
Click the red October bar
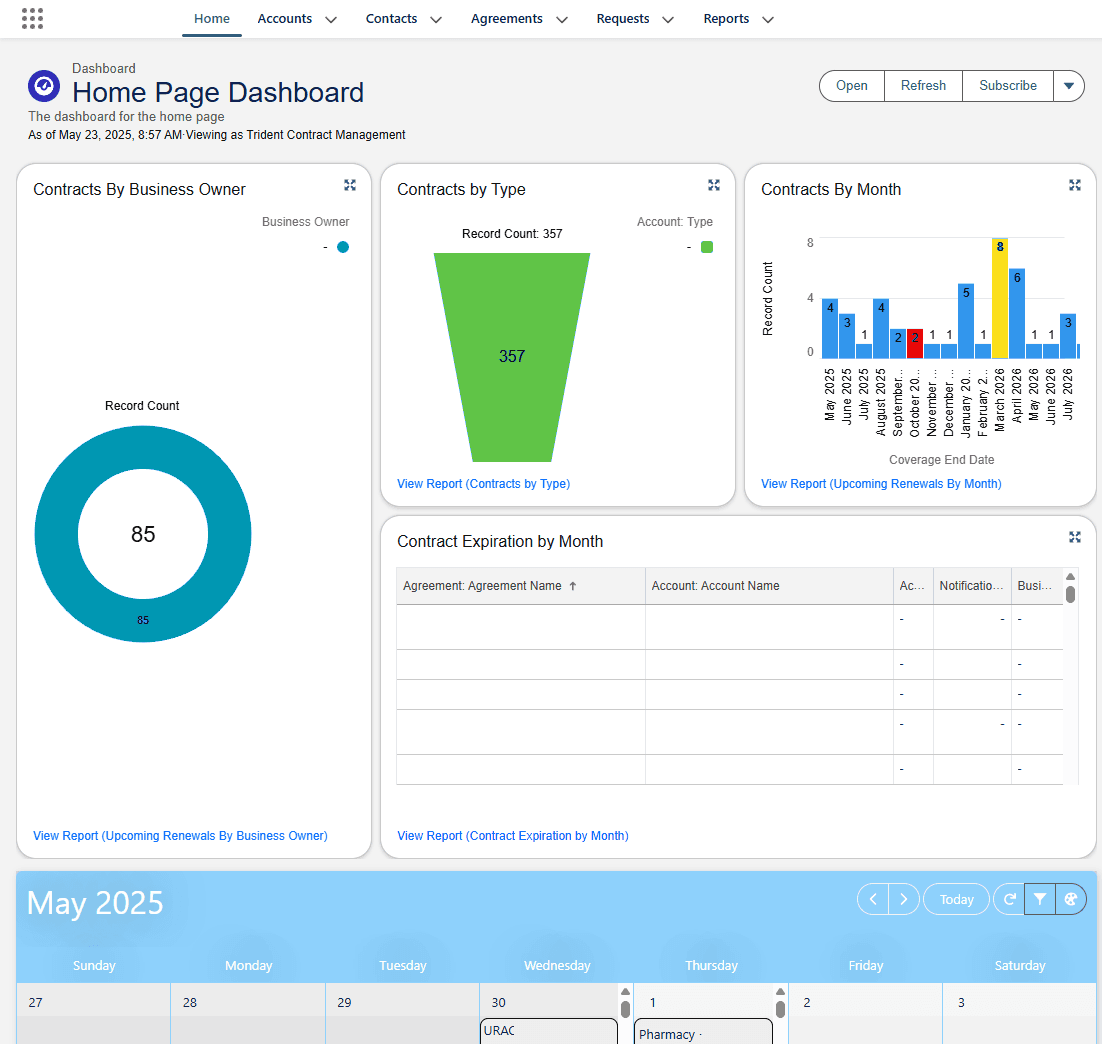(x=914, y=344)
